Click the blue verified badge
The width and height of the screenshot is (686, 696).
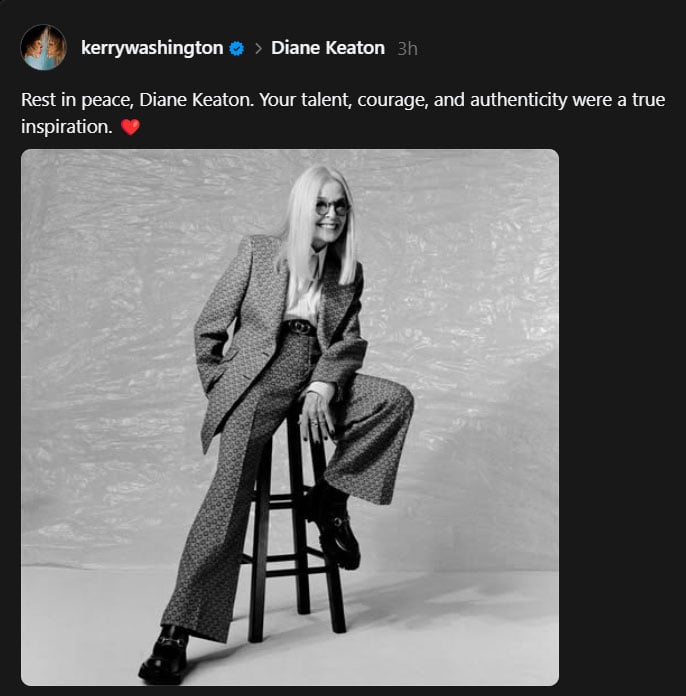pyautogui.click(x=236, y=48)
